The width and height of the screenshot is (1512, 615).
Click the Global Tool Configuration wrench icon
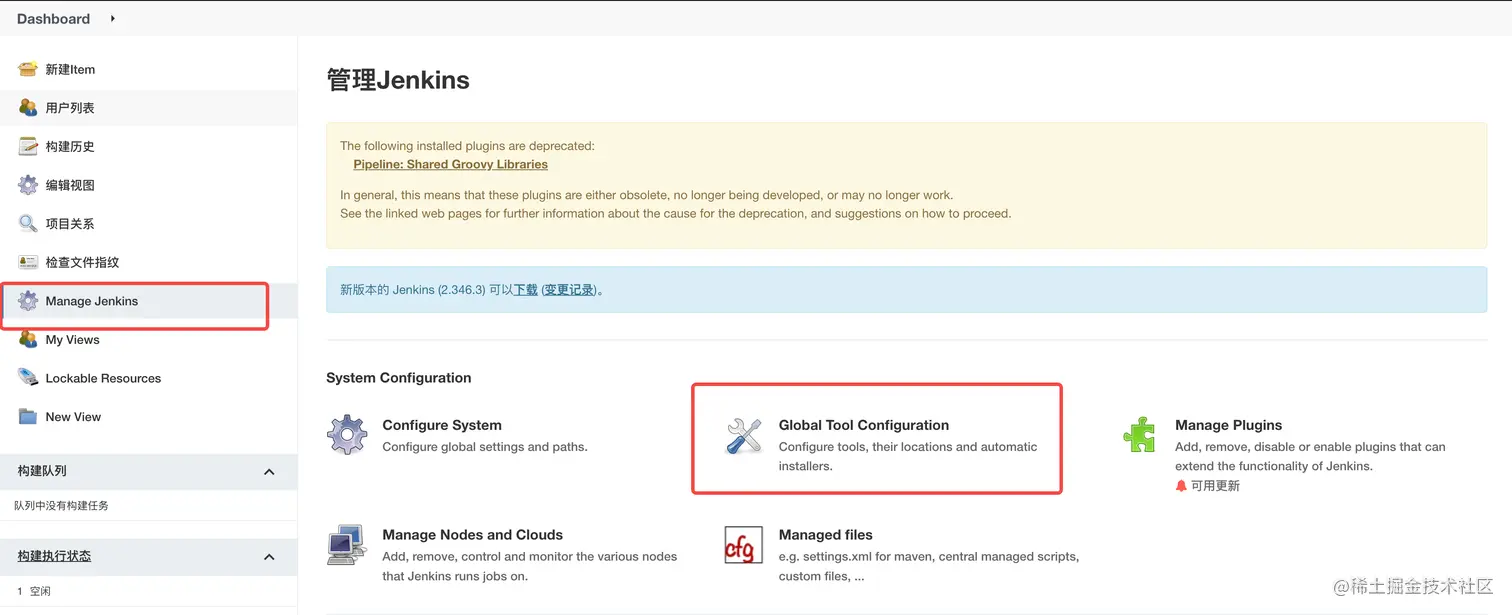click(743, 435)
